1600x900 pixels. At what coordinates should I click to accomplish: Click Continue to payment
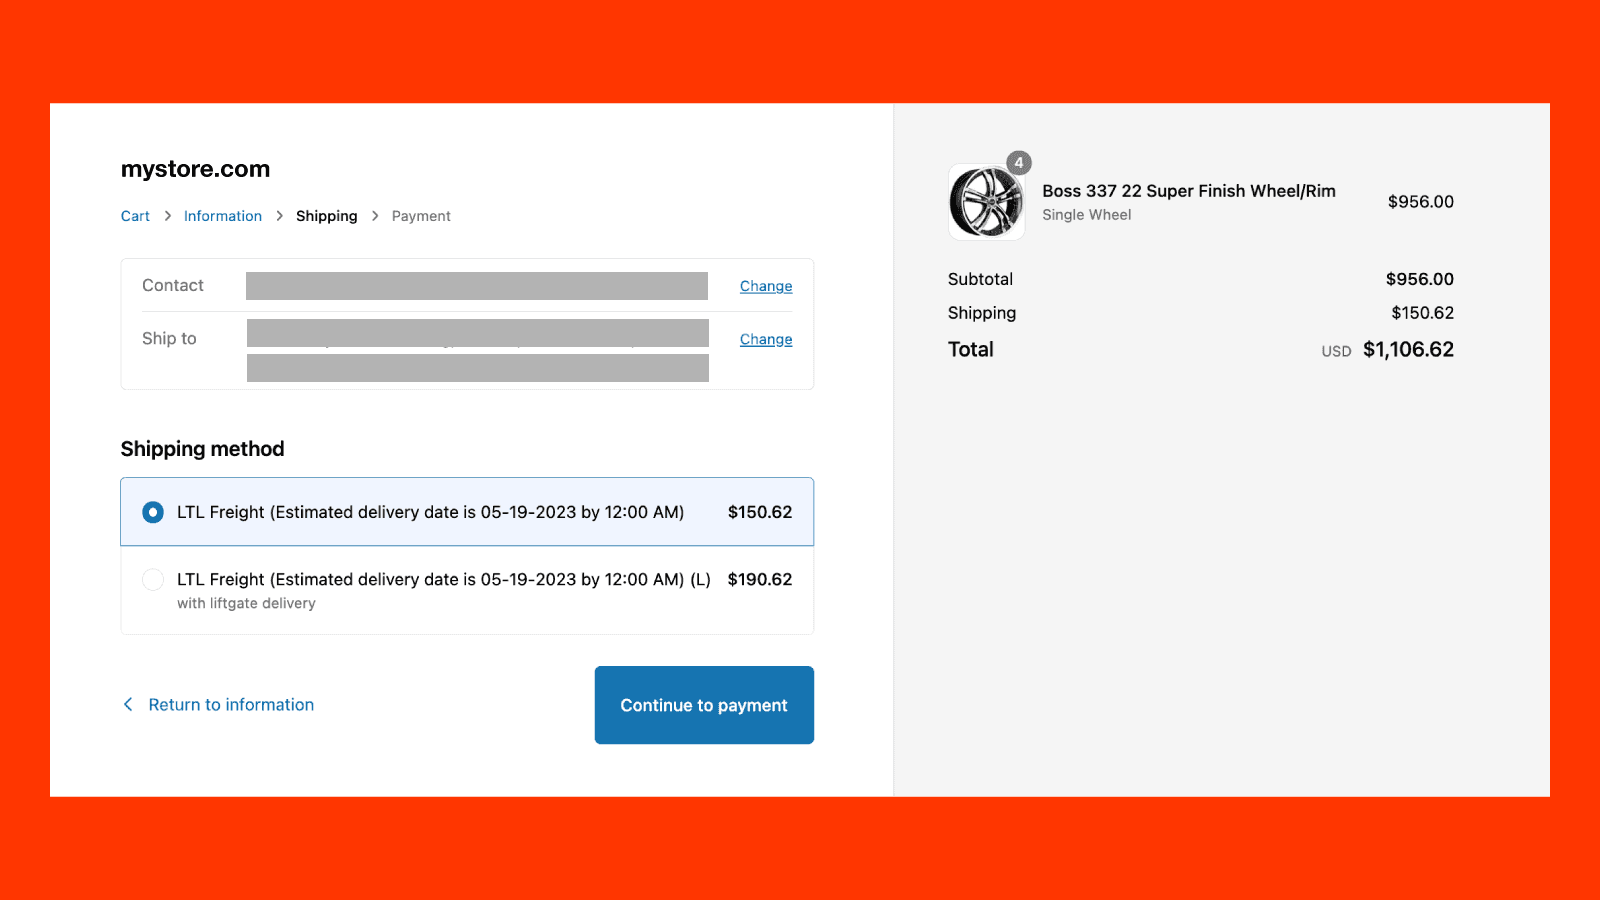[703, 705]
